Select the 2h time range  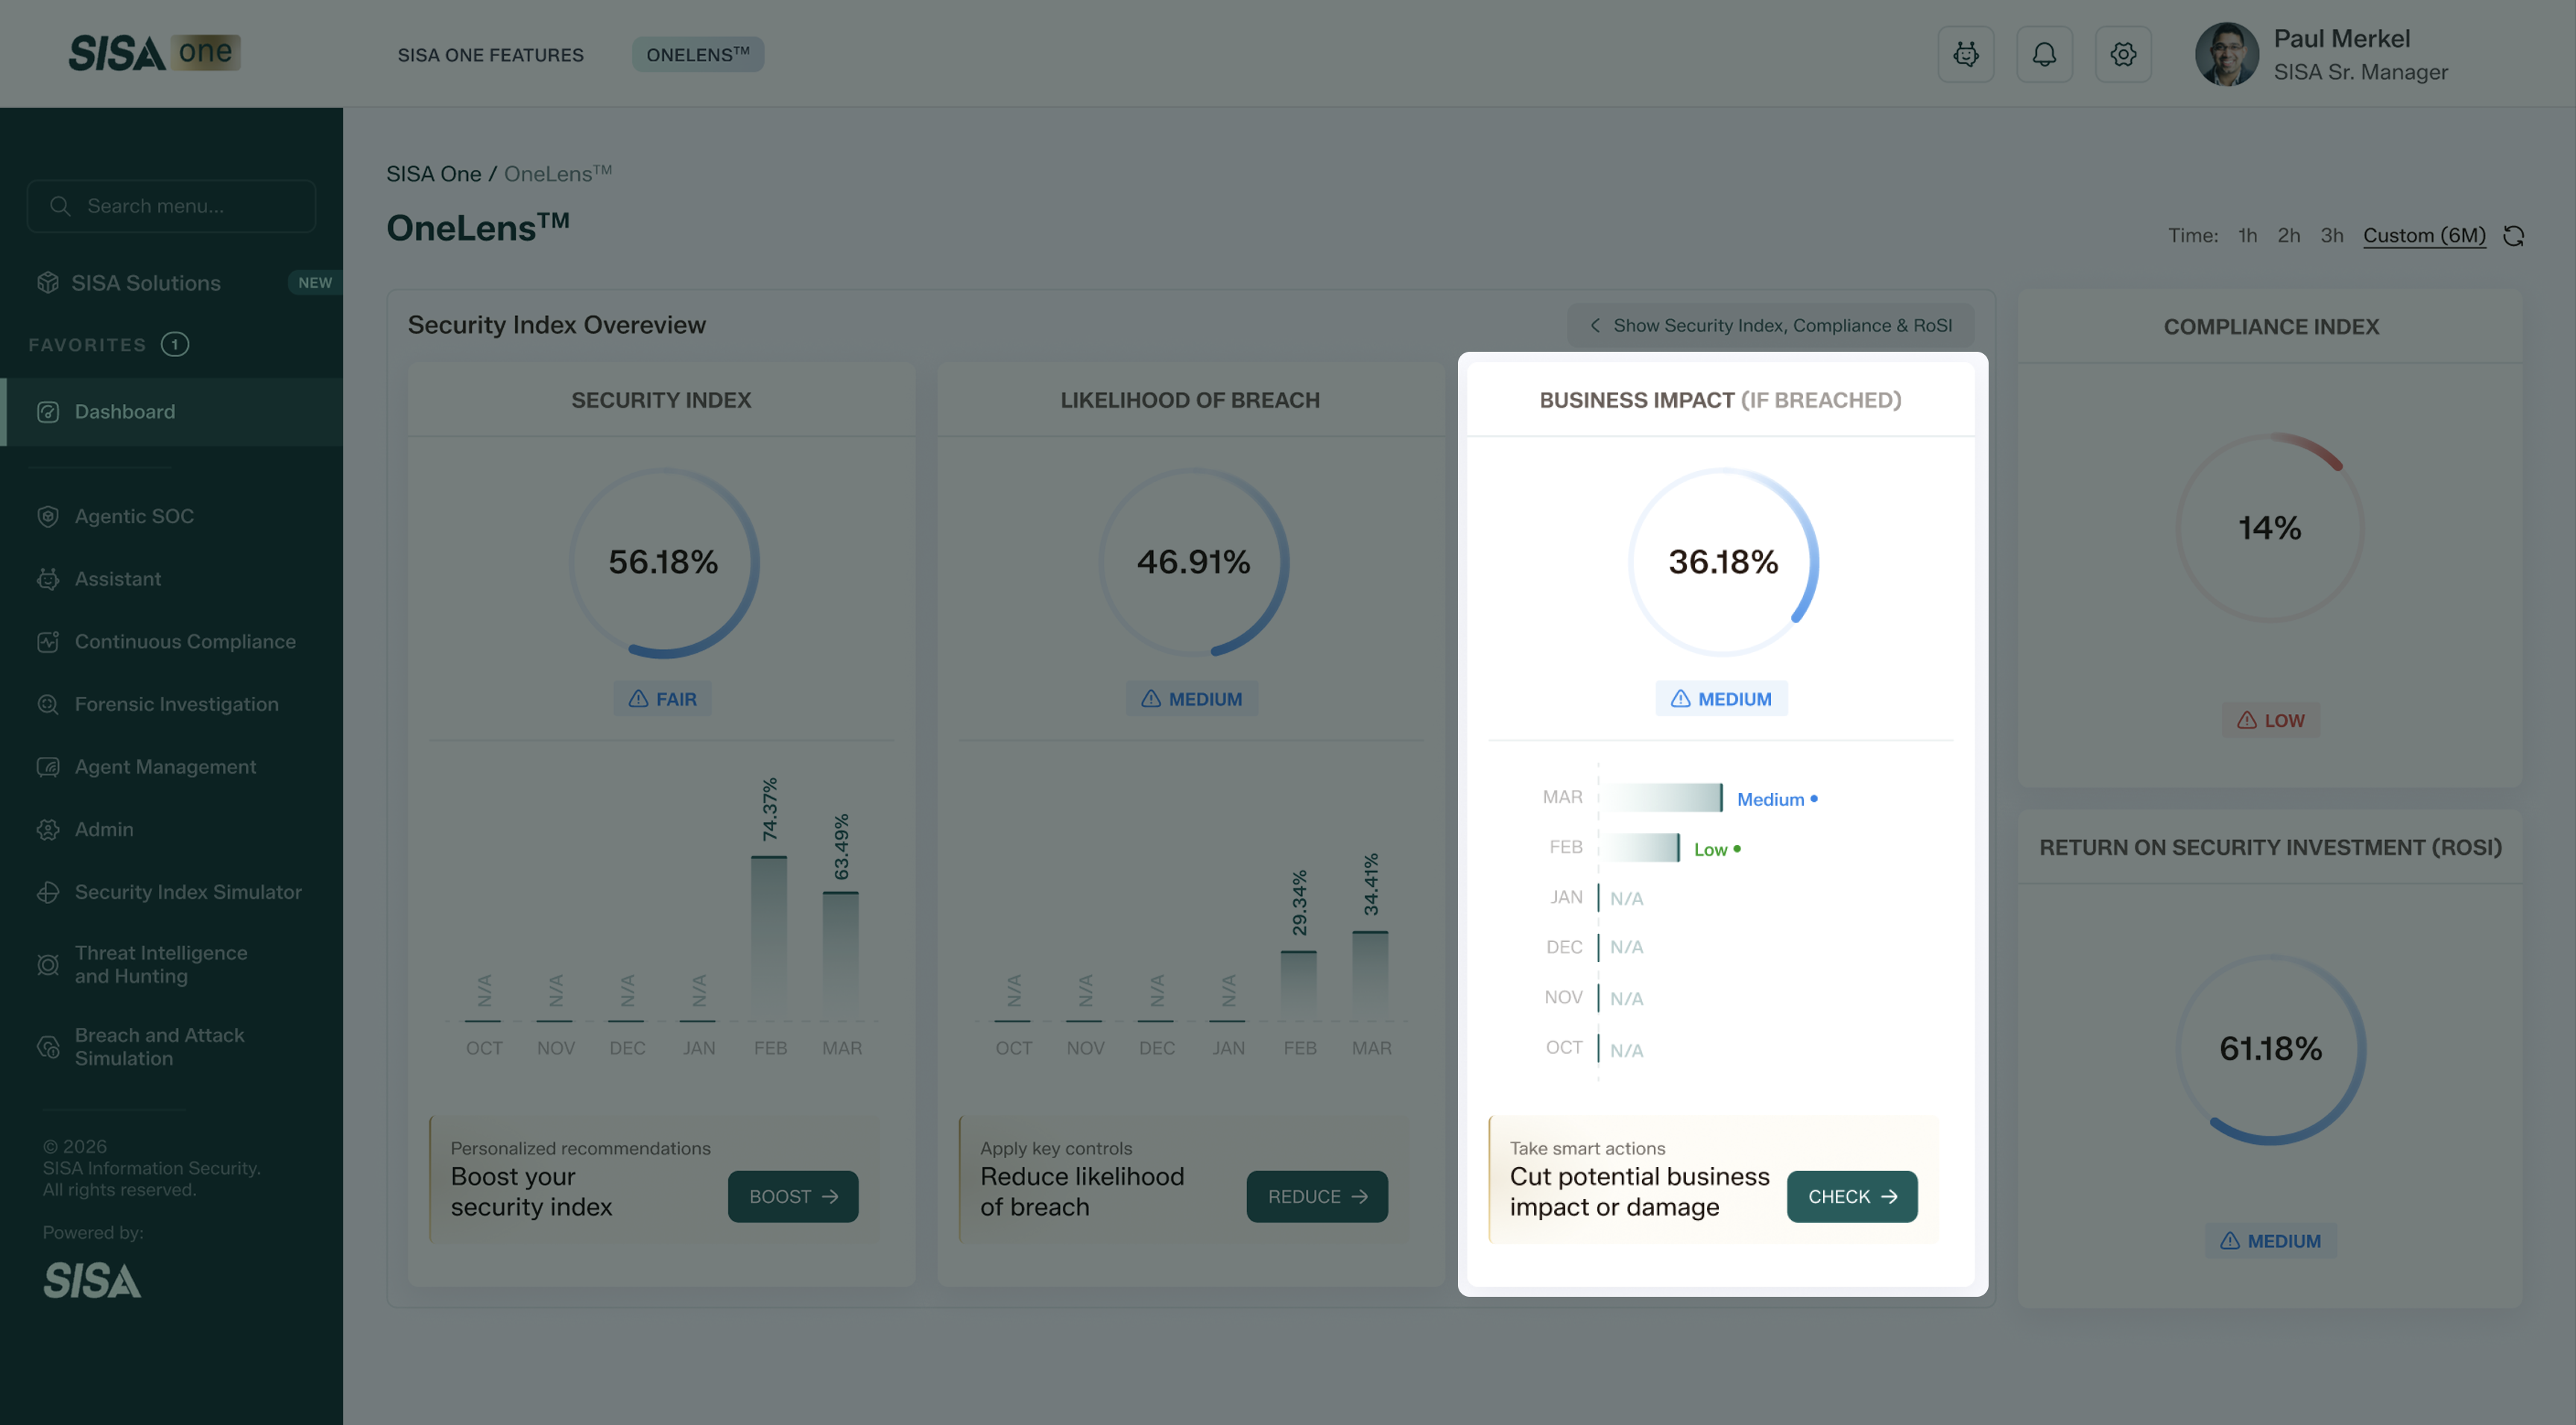[2288, 236]
